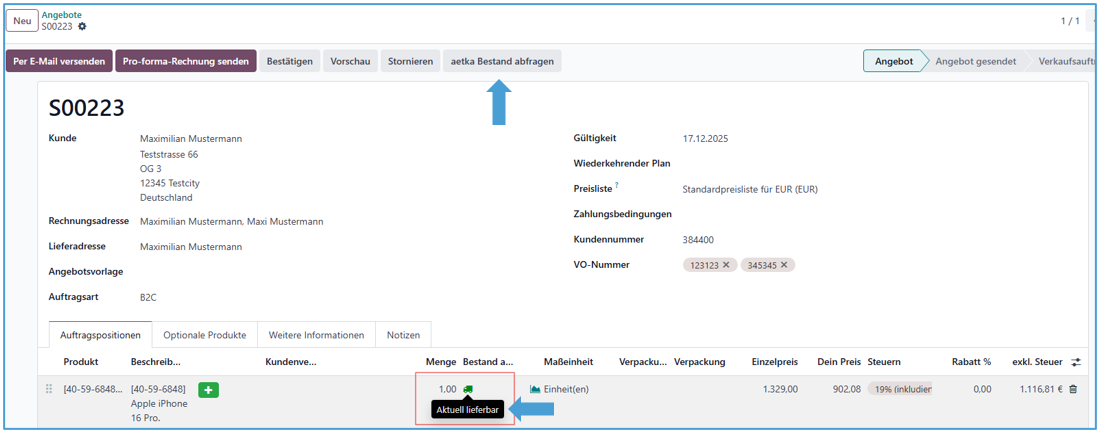Delete the order line with trash icon

point(1073,389)
